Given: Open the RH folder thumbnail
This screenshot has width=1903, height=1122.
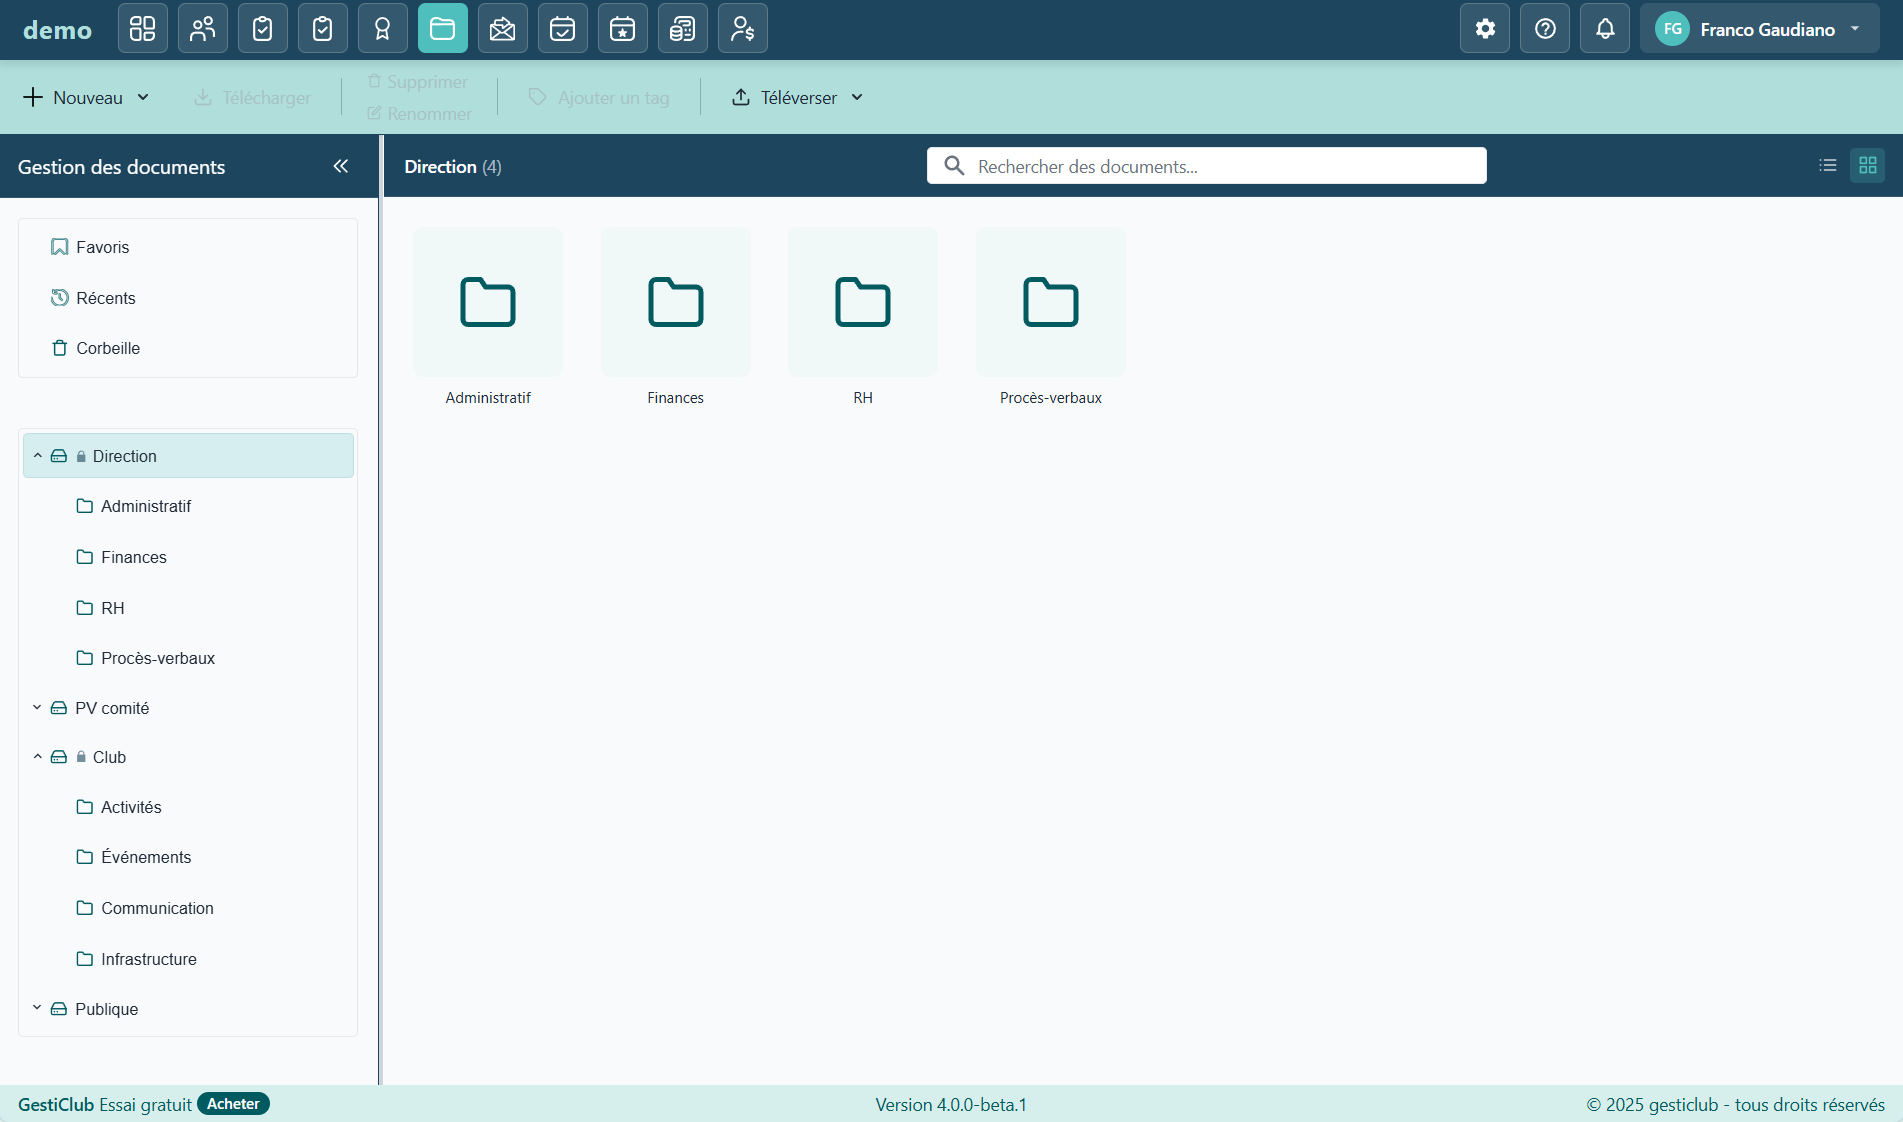Looking at the screenshot, I should [x=863, y=302].
